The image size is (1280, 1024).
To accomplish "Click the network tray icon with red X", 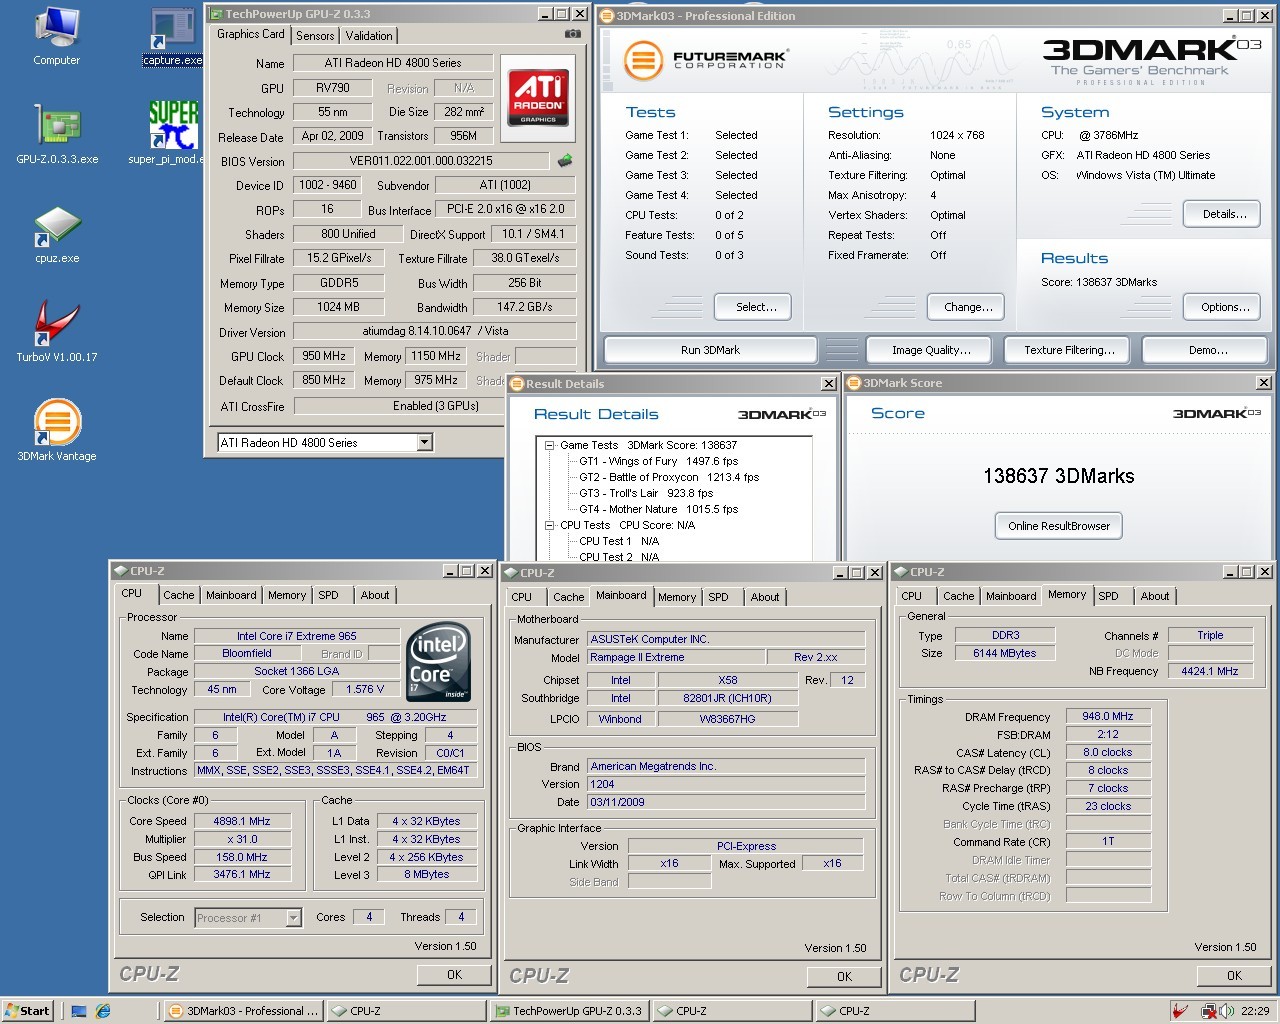I will tap(1208, 1011).
